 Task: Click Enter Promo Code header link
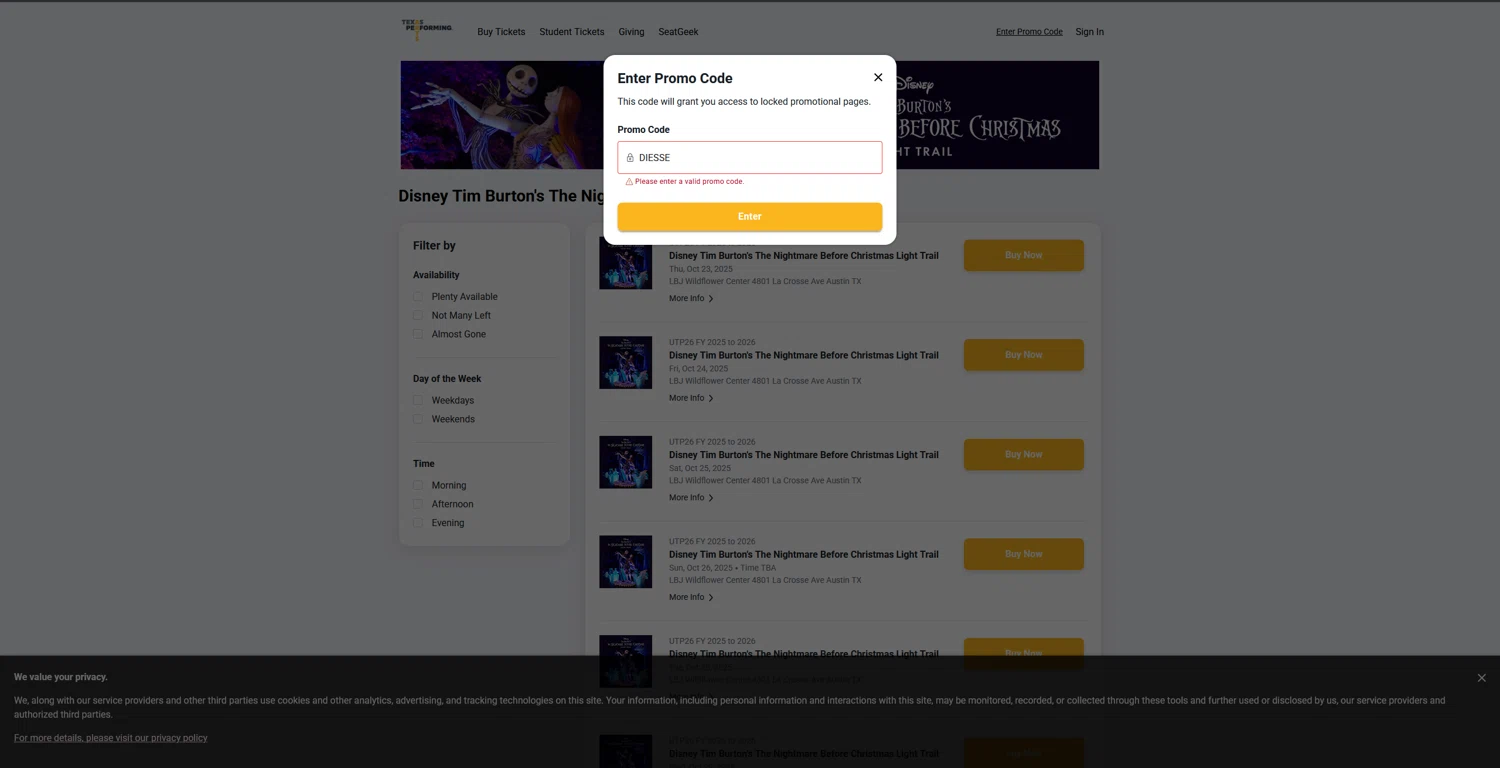[x=1029, y=32]
